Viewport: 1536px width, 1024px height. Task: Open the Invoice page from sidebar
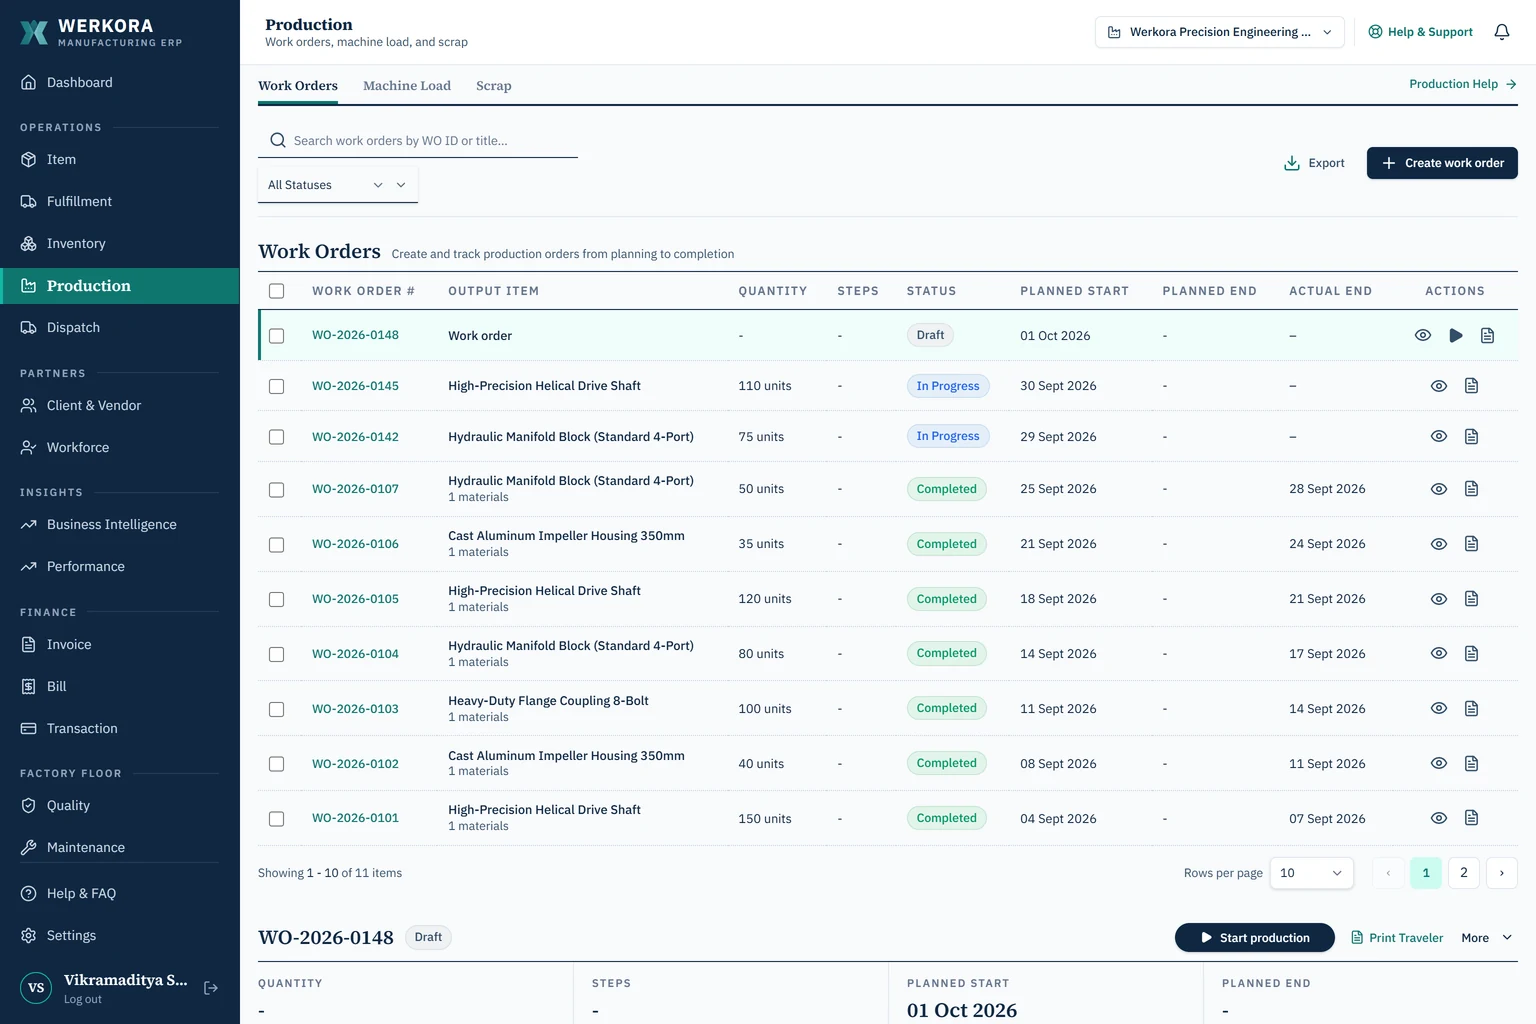pyautogui.click(x=120, y=644)
